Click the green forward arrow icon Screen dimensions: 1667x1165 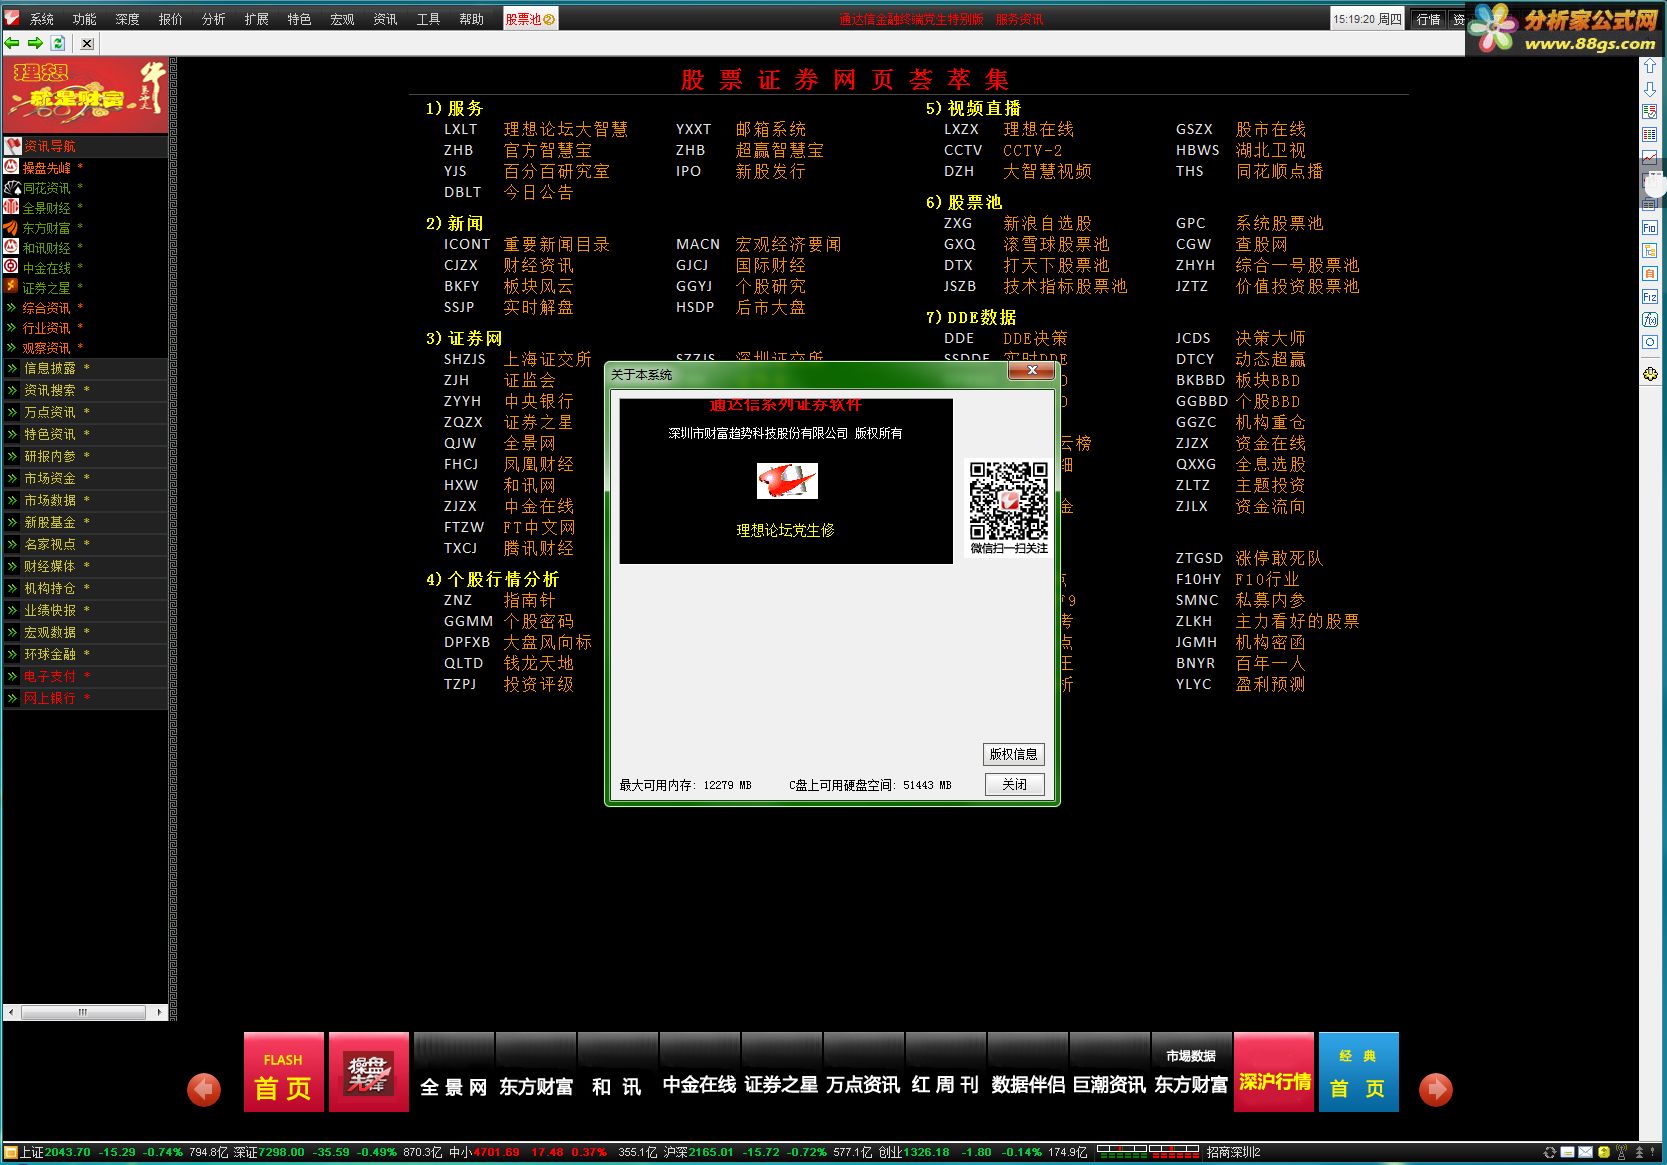point(35,43)
